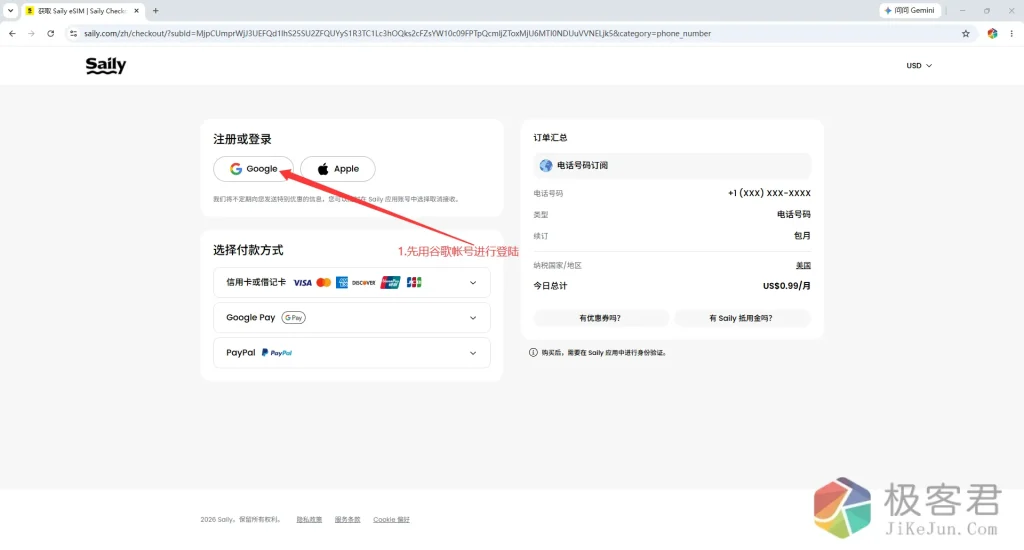Open the Cookie 偏好 footer link
1024x550 pixels.
point(391,520)
